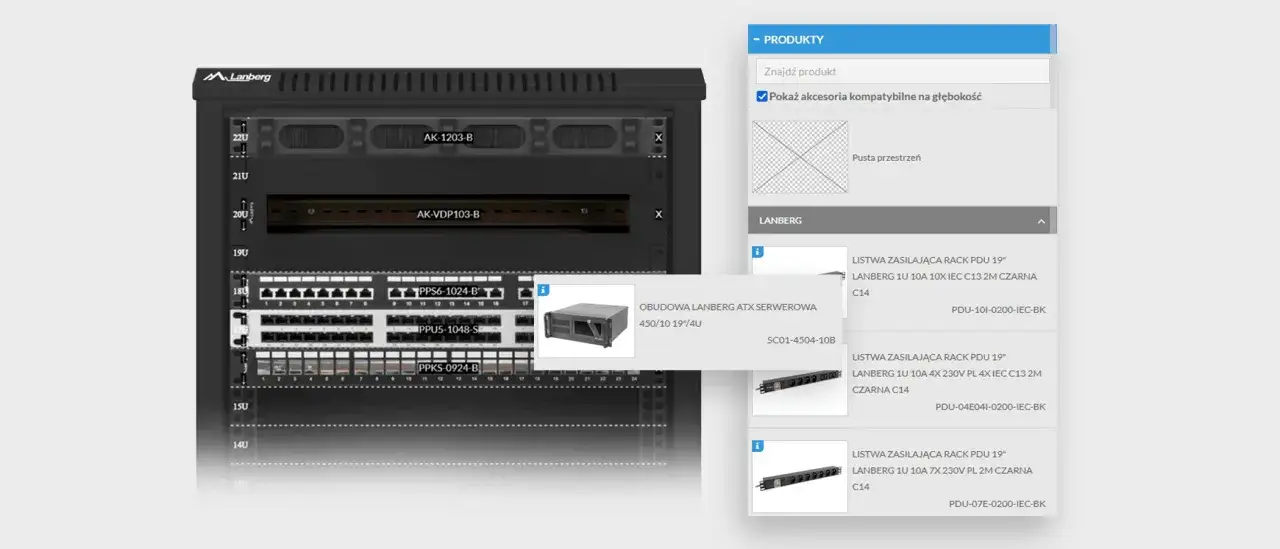The width and height of the screenshot is (1280, 549).
Task: Select the PPS6-1024-B patch panel
Action: click(448, 292)
